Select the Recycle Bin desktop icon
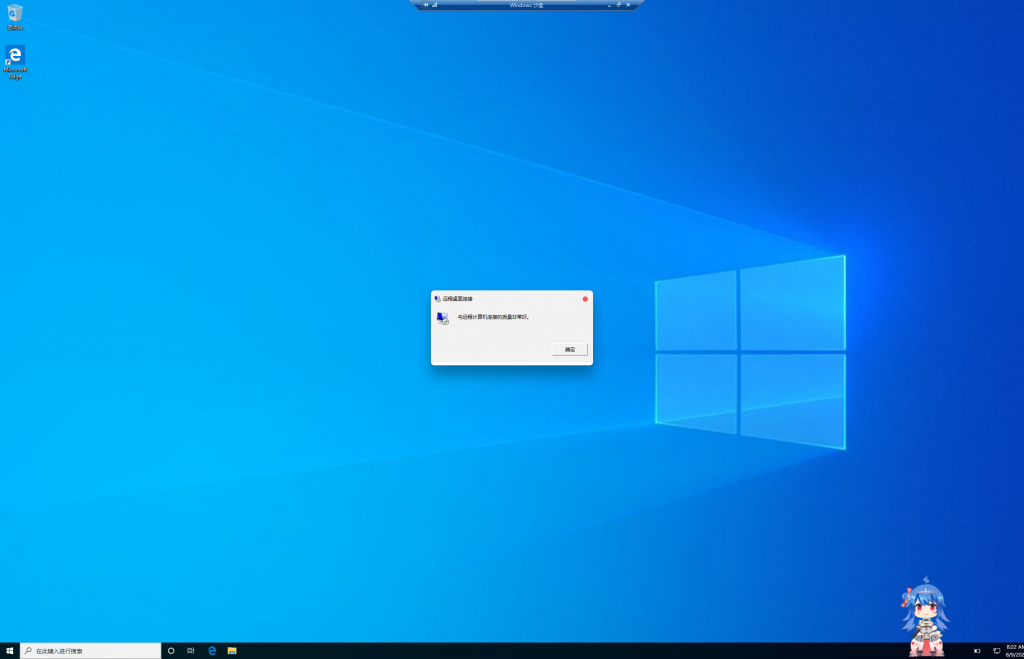 point(14,17)
